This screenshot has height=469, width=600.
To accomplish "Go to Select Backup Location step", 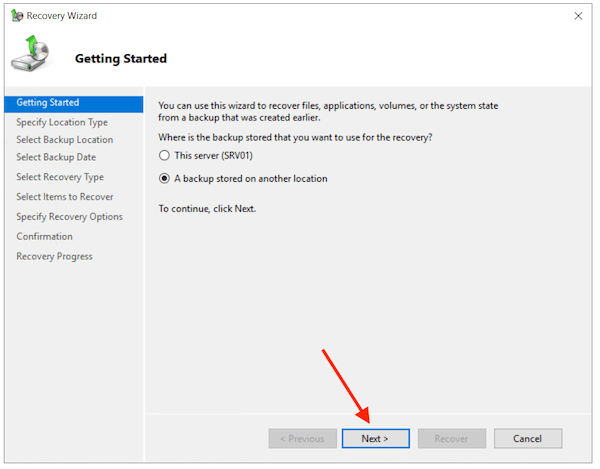I will (64, 140).
